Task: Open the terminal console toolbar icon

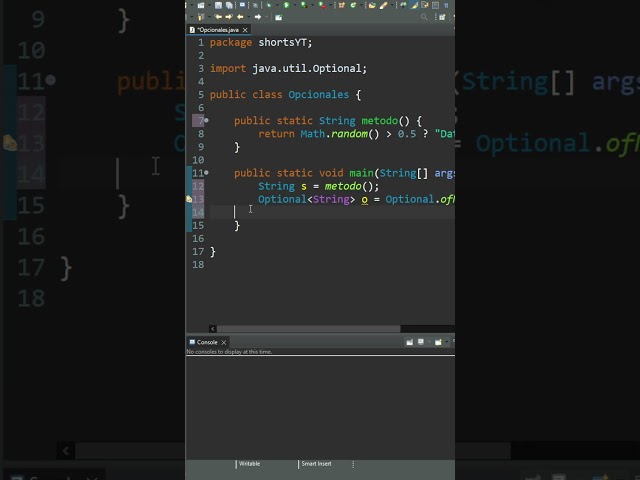Action: coord(242,5)
